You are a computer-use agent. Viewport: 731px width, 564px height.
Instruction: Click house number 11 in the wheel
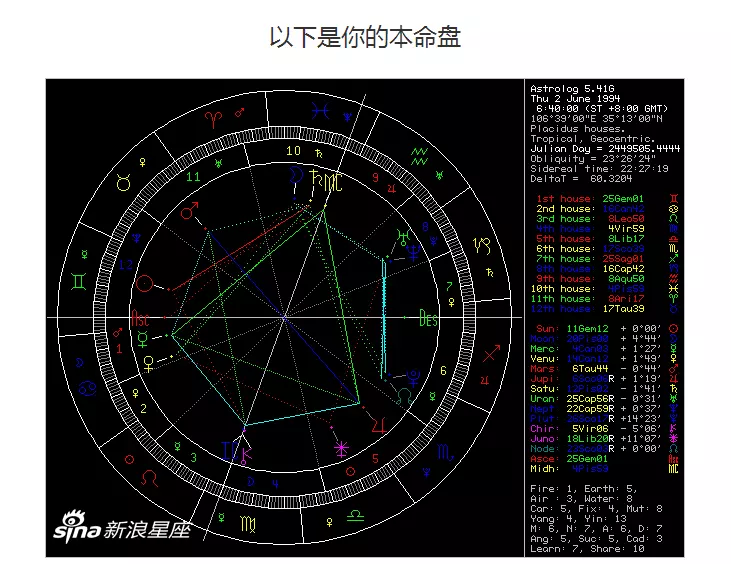193,177
